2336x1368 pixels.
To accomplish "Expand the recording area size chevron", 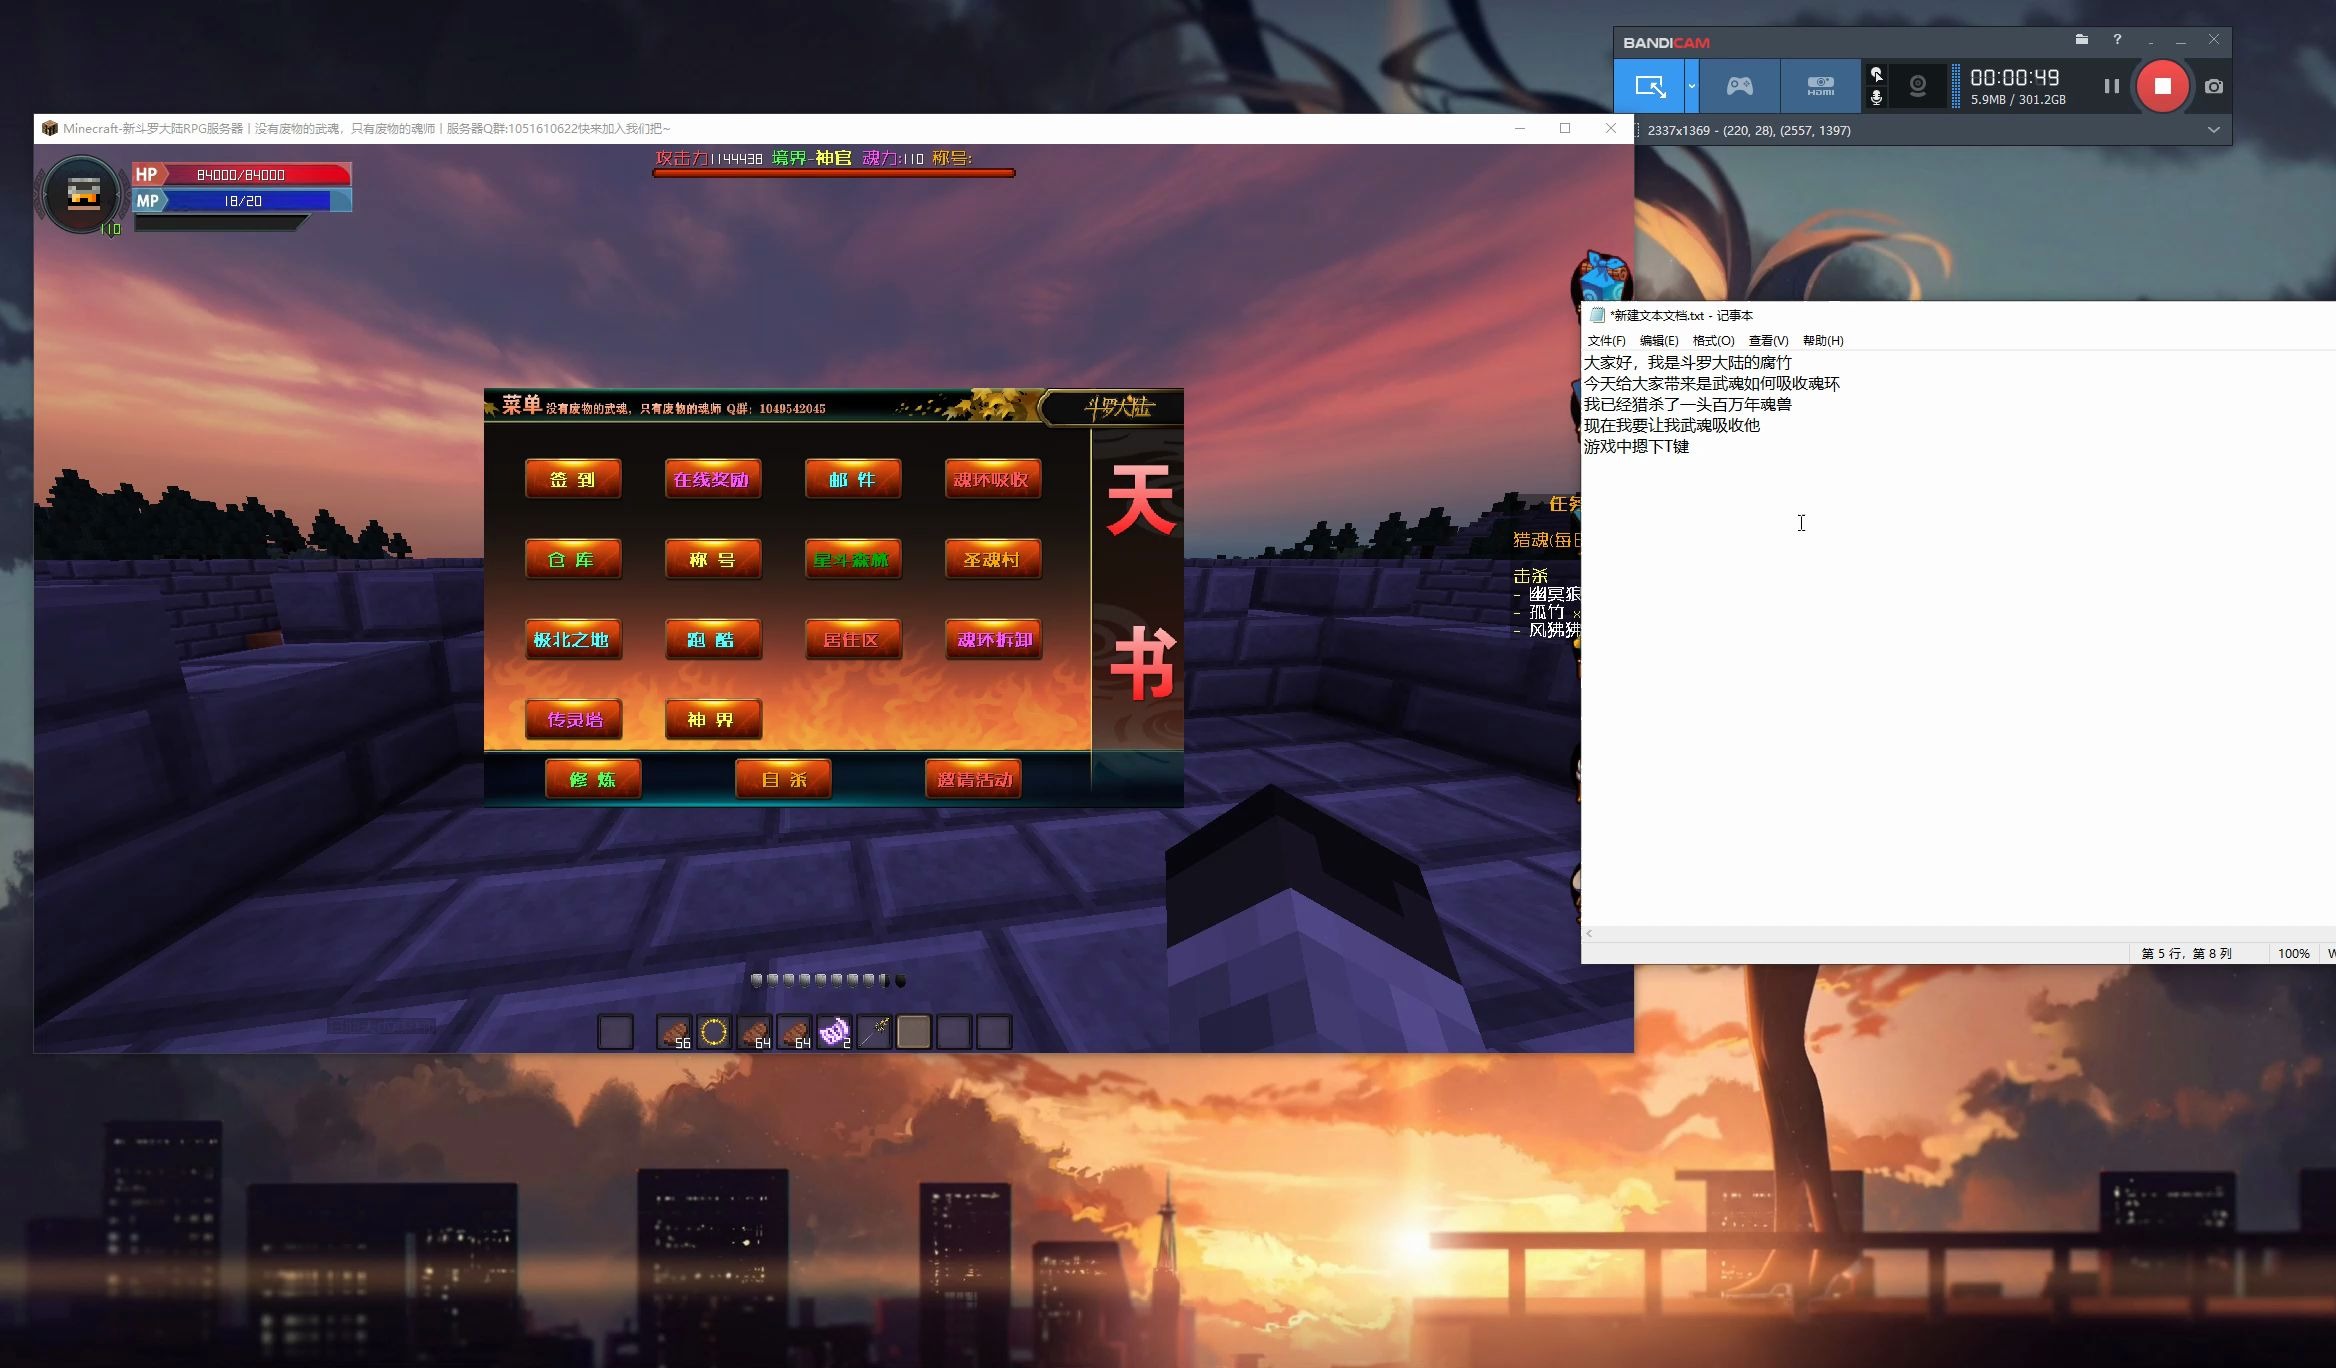I will click(x=2213, y=130).
